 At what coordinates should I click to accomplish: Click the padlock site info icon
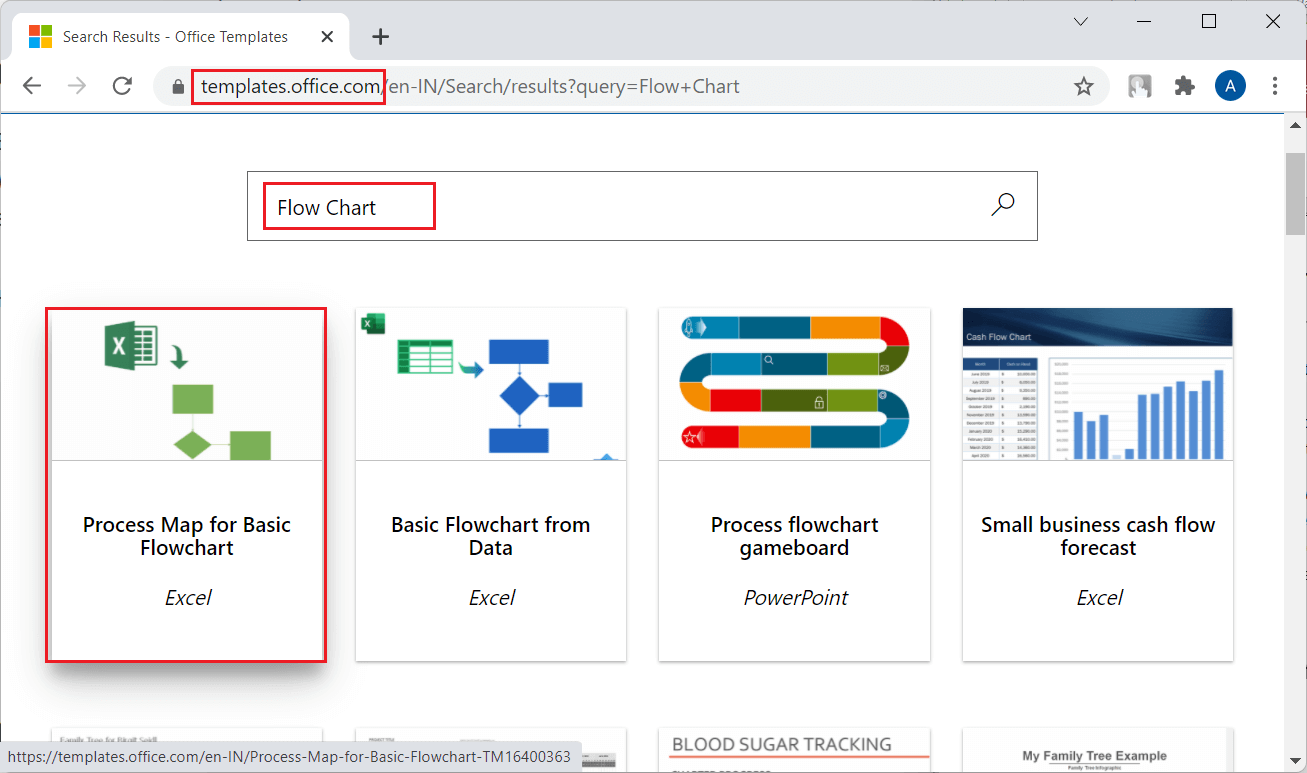point(178,87)
